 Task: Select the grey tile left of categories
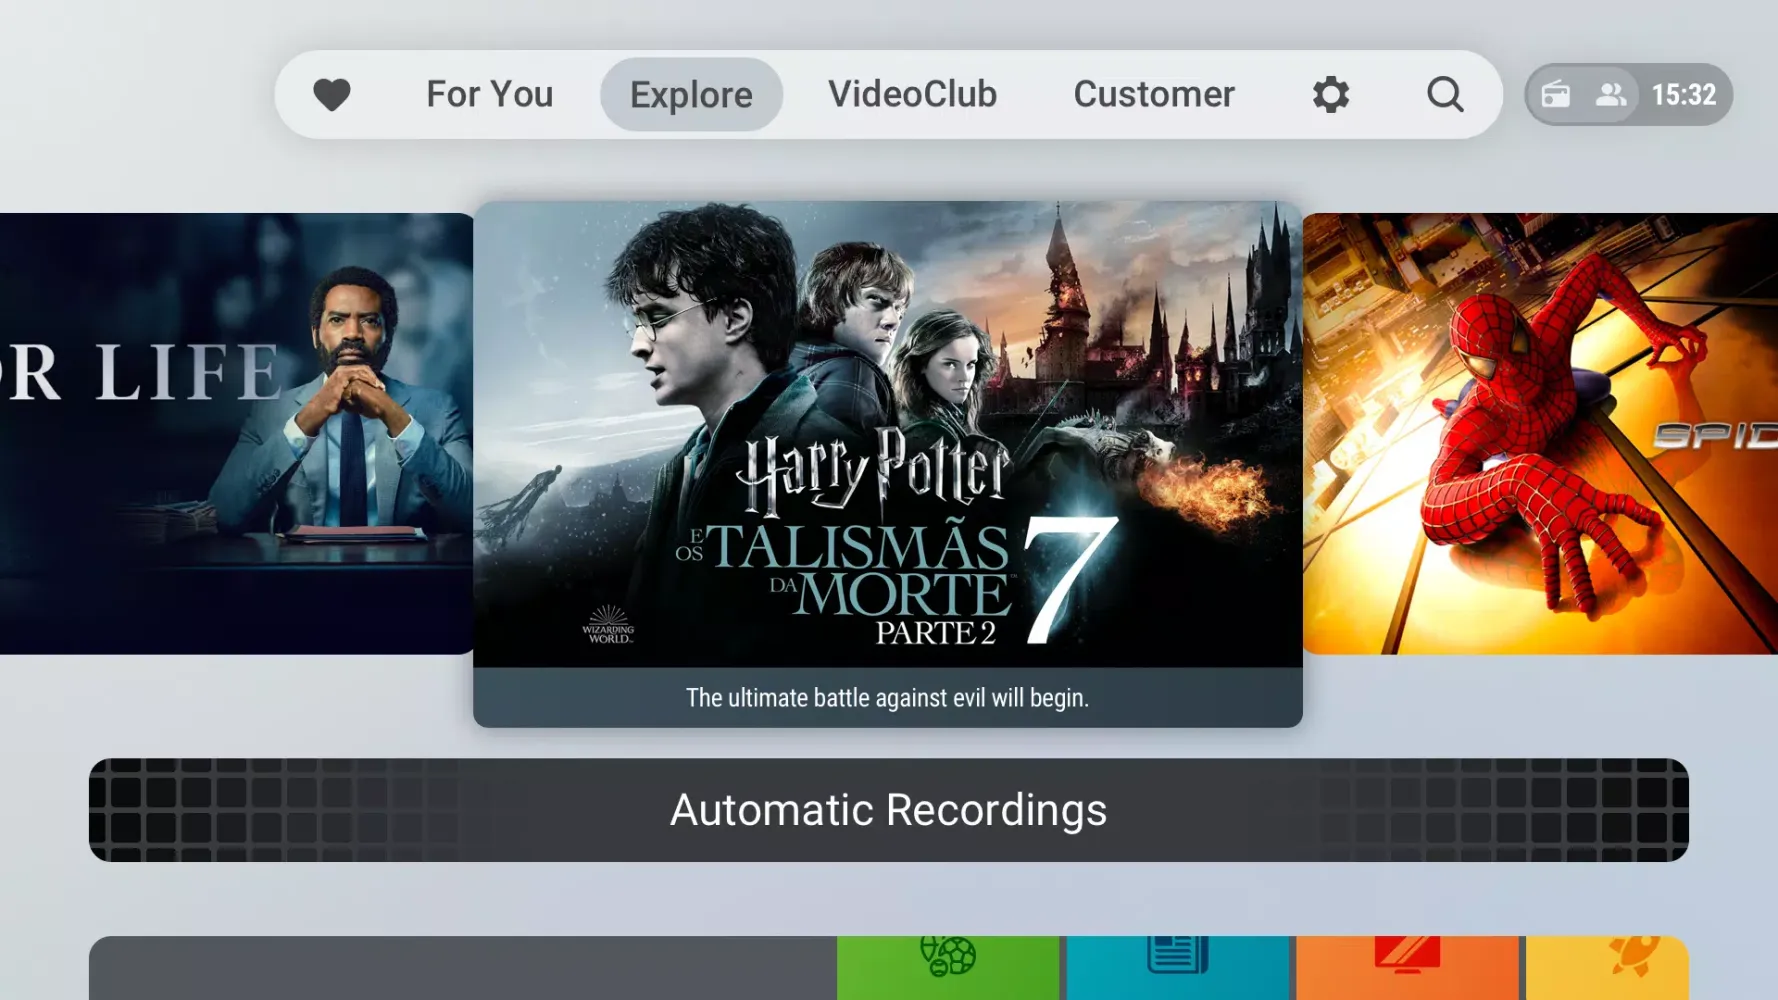click(463, 968)
